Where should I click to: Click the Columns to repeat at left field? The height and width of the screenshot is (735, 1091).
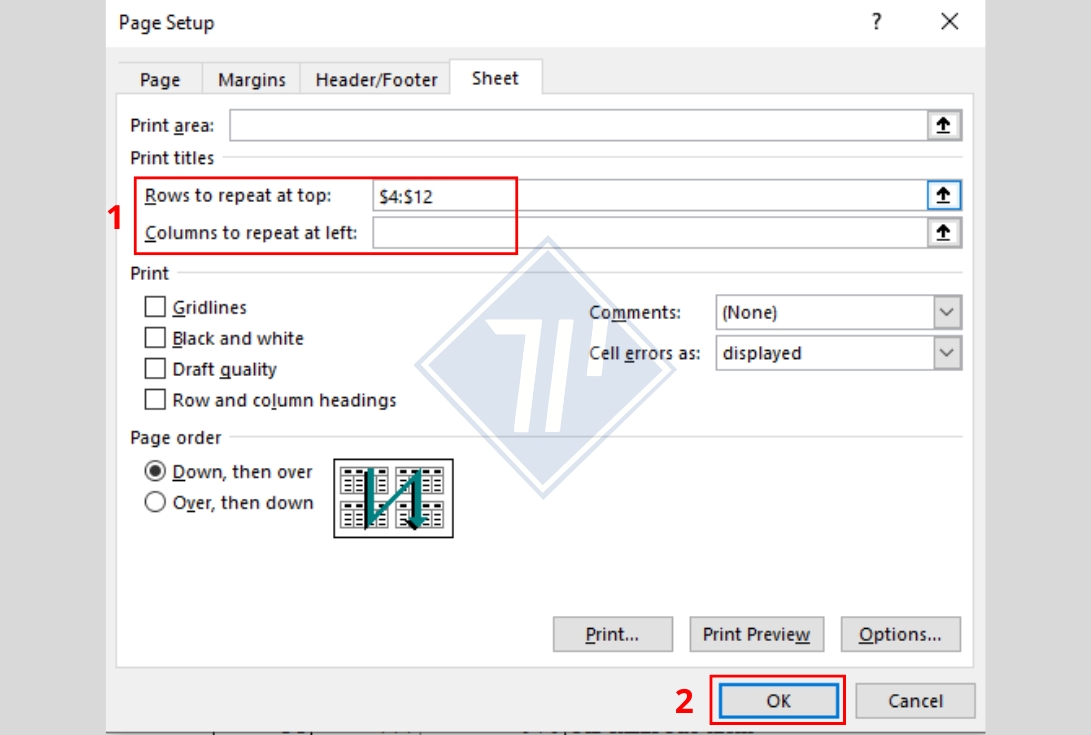point(650,232)
